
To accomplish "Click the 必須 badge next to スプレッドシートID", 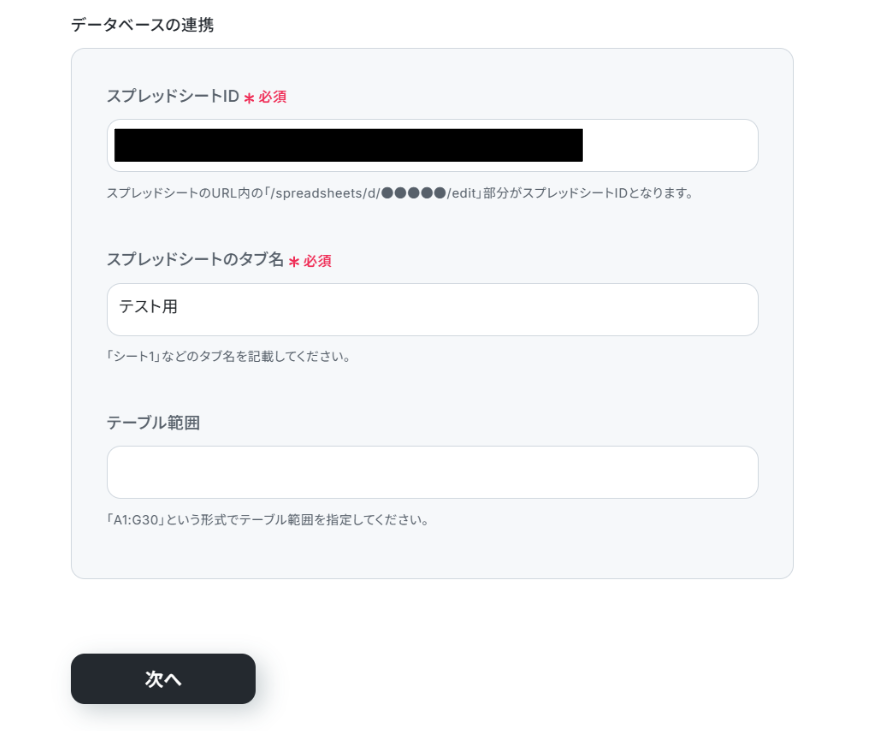I will (x=273, y=97).
